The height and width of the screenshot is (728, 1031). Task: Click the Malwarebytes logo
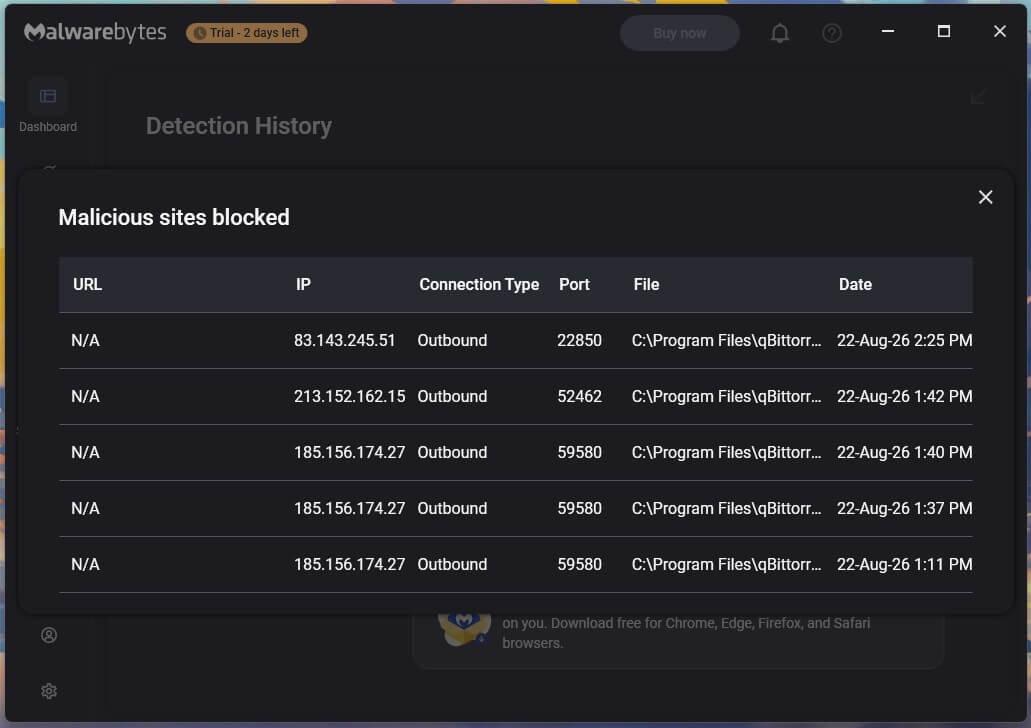(95, 32)
